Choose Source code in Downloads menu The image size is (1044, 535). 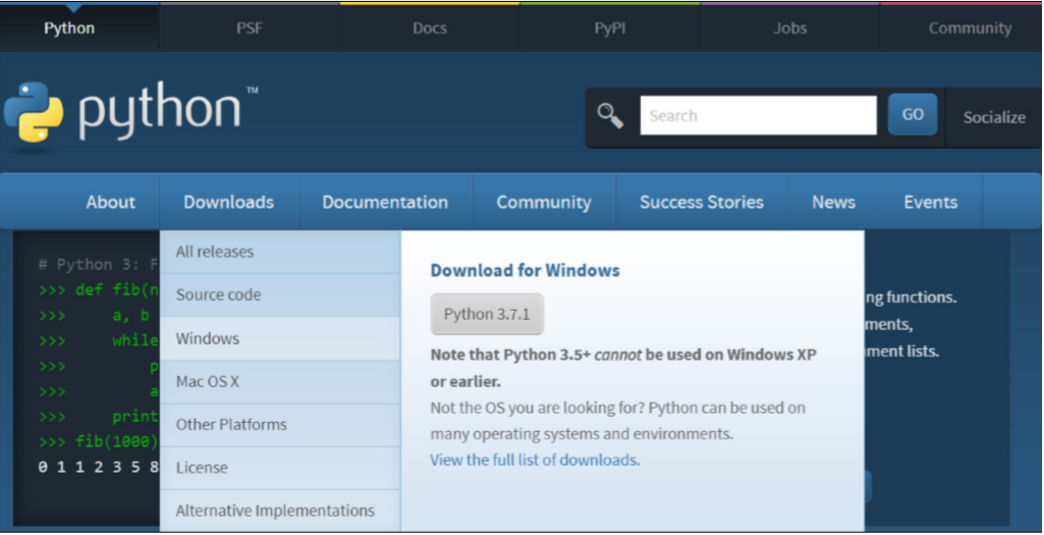[x=218, y=295]
